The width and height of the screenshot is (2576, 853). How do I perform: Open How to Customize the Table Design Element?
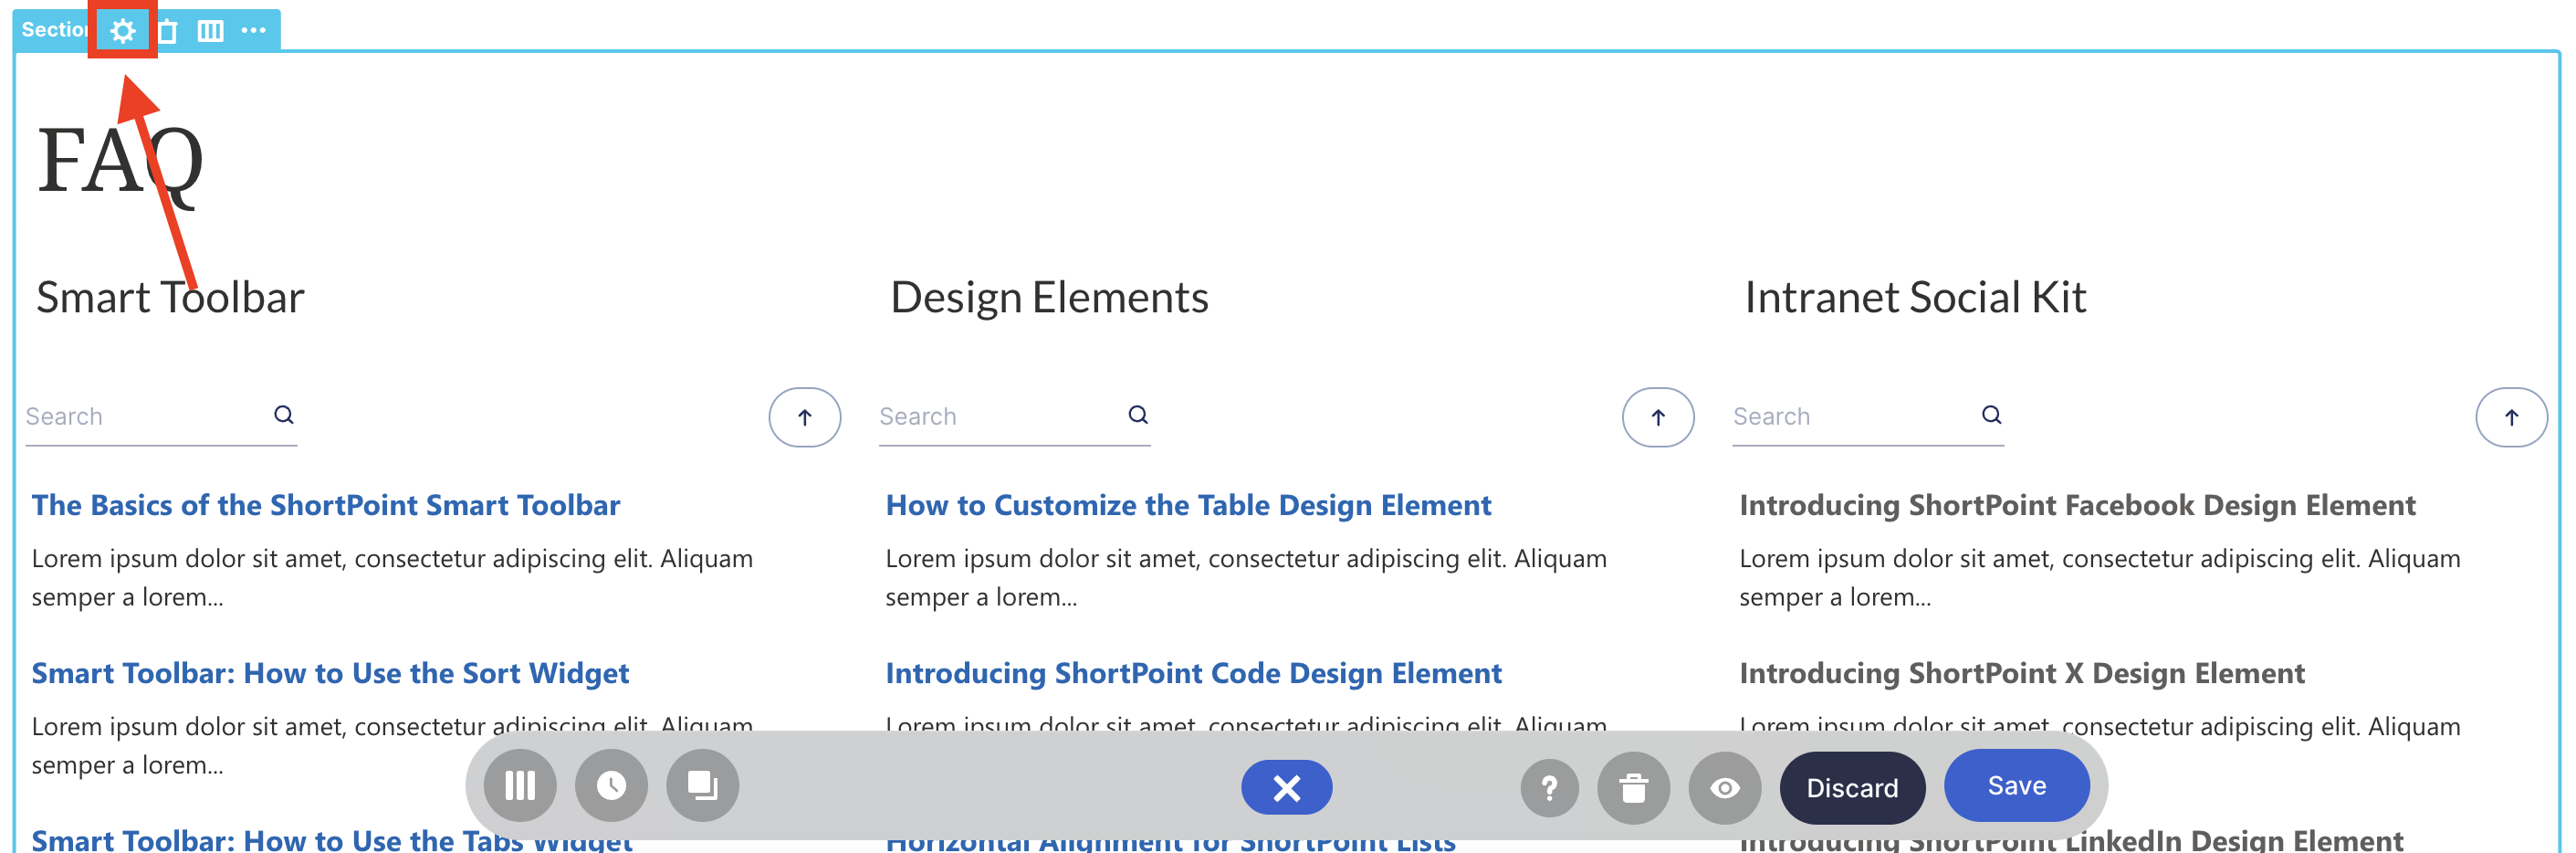1188,505
